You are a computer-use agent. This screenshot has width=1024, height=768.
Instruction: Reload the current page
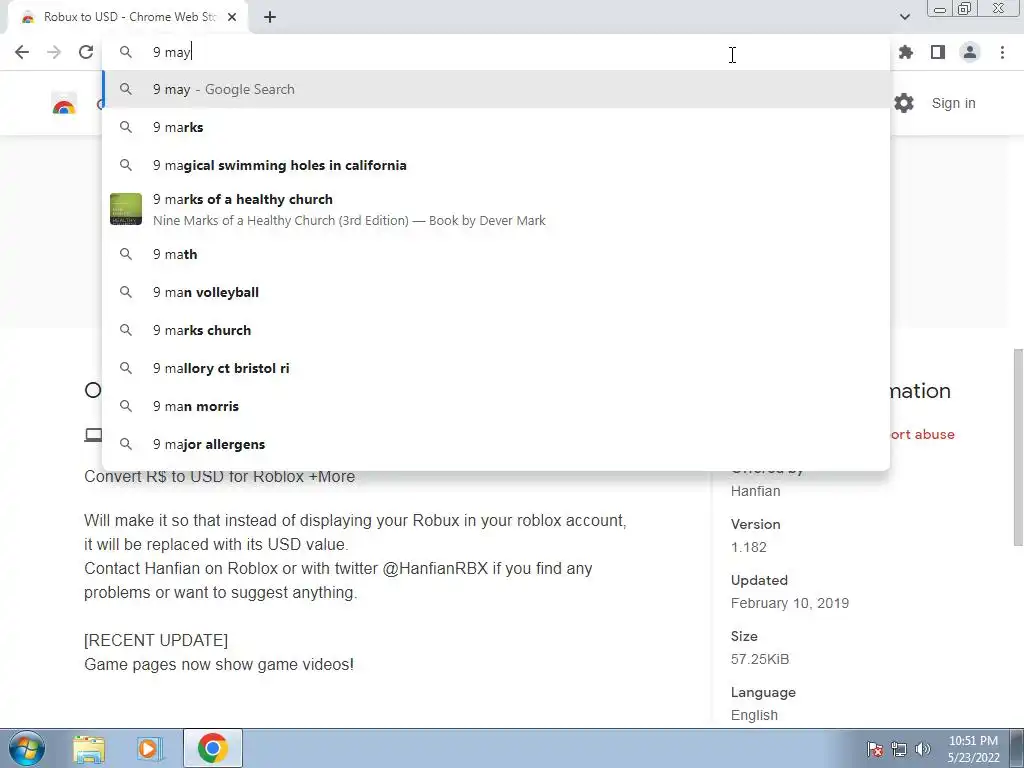click(x=86, y=52)
